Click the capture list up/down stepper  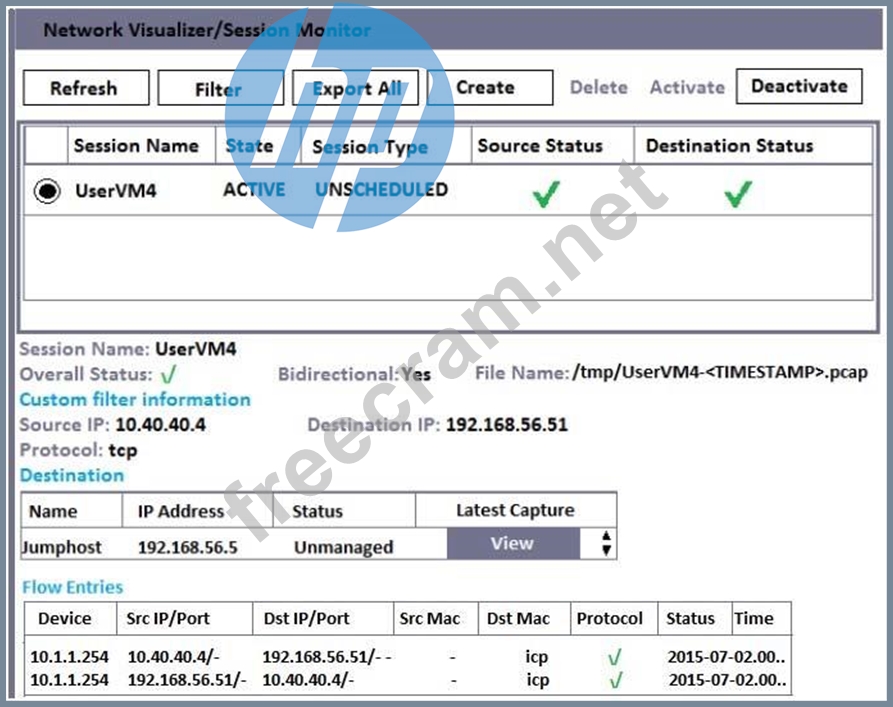click(606, 543)
